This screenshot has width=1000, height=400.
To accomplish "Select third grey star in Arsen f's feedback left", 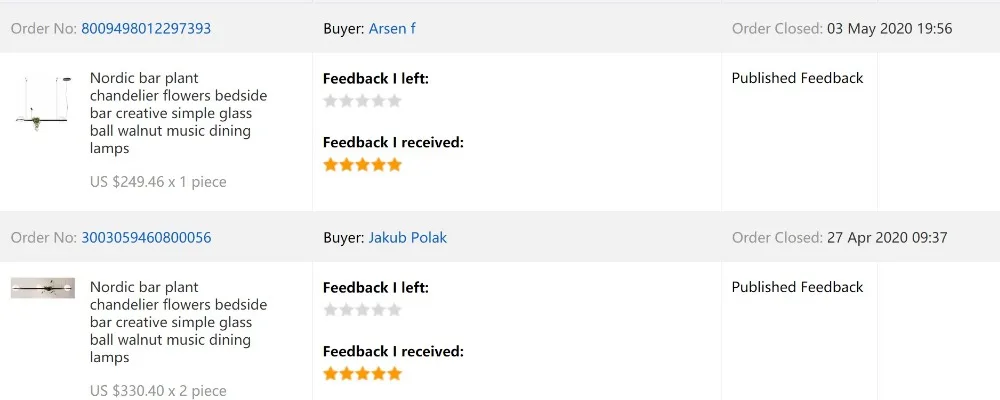I will point(362,101).
